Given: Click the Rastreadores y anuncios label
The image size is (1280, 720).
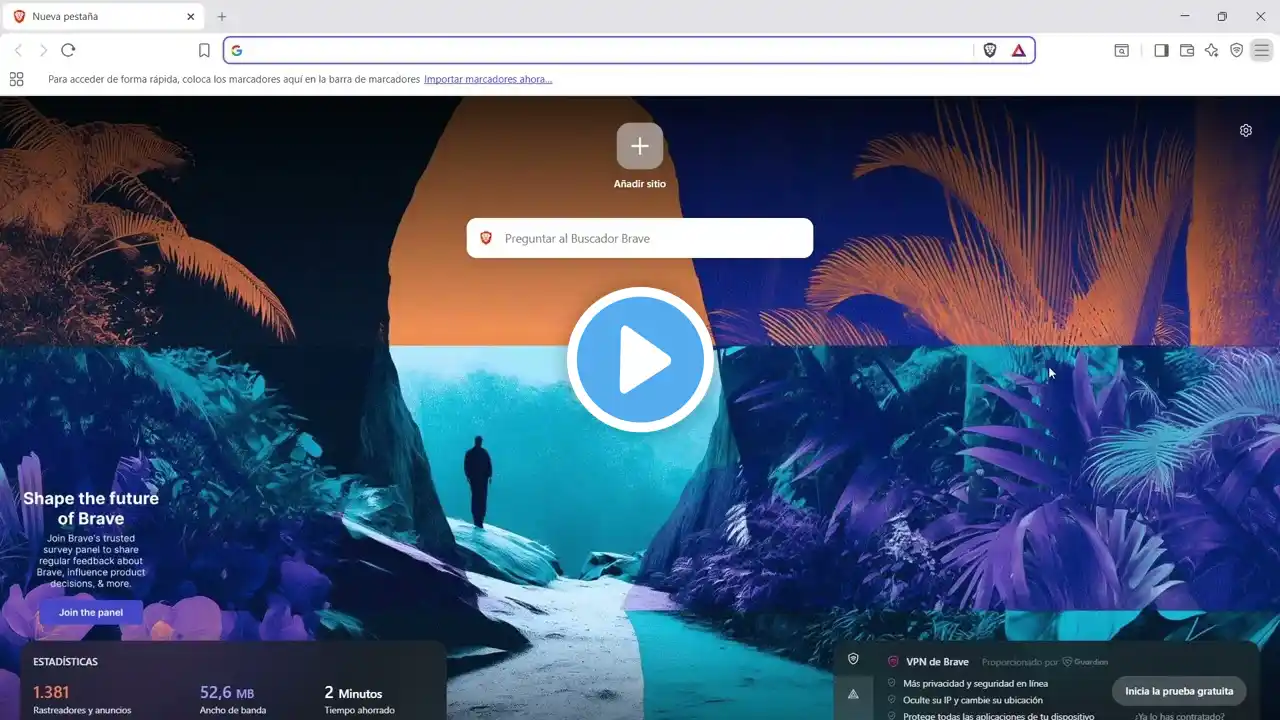Looking at the screenshot, I should coord(82,710).
